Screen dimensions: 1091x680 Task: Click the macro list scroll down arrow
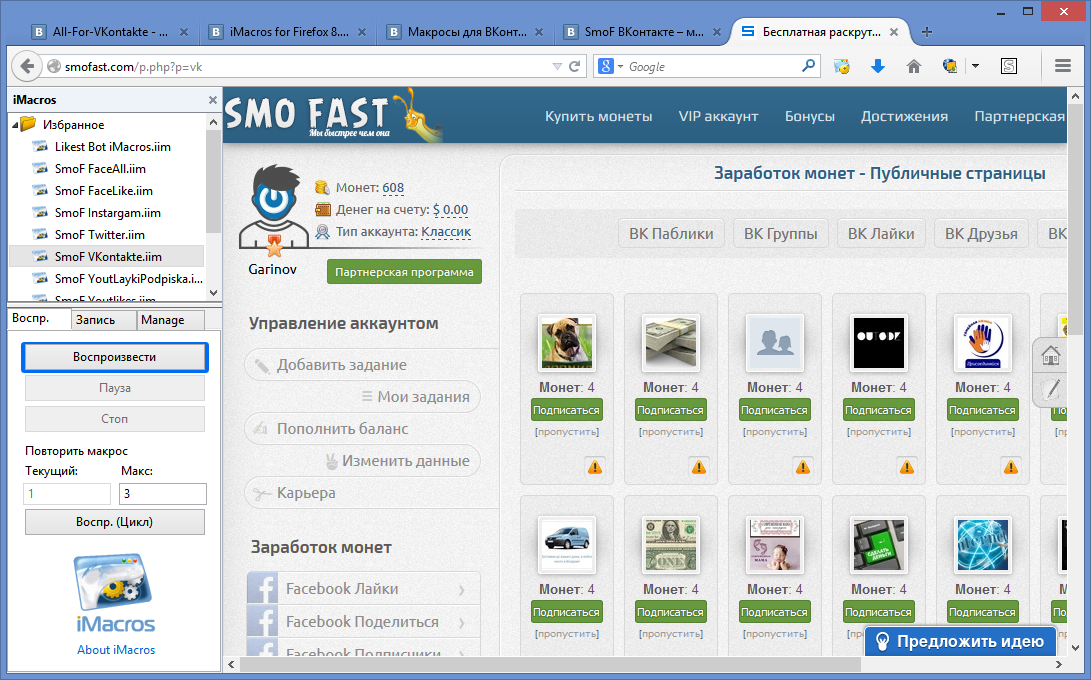pos(214,292)
